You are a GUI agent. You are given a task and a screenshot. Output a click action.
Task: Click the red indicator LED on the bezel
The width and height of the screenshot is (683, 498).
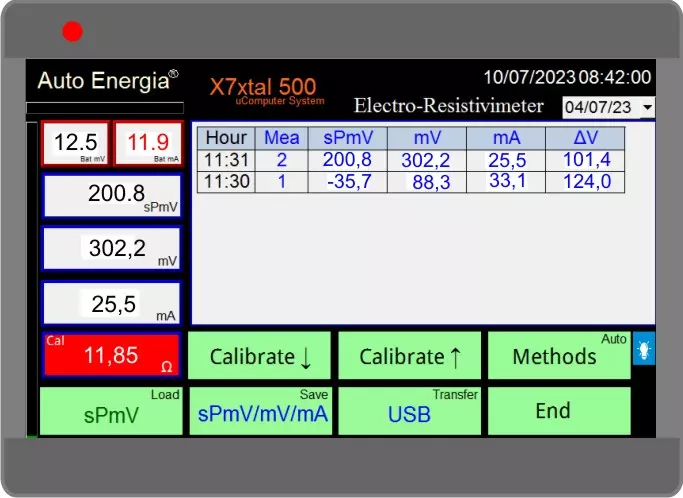tap(72, 32)
